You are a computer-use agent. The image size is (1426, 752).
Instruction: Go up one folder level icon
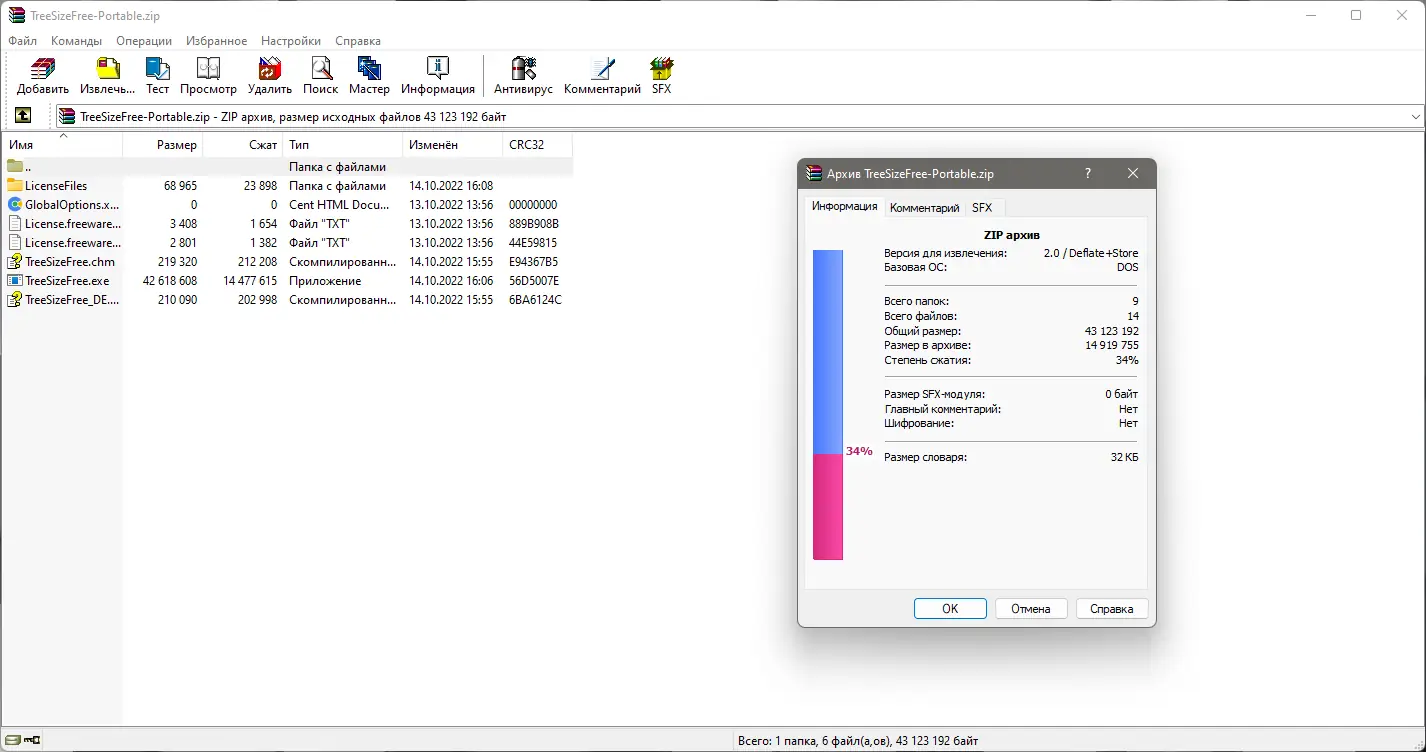point(23,116)
